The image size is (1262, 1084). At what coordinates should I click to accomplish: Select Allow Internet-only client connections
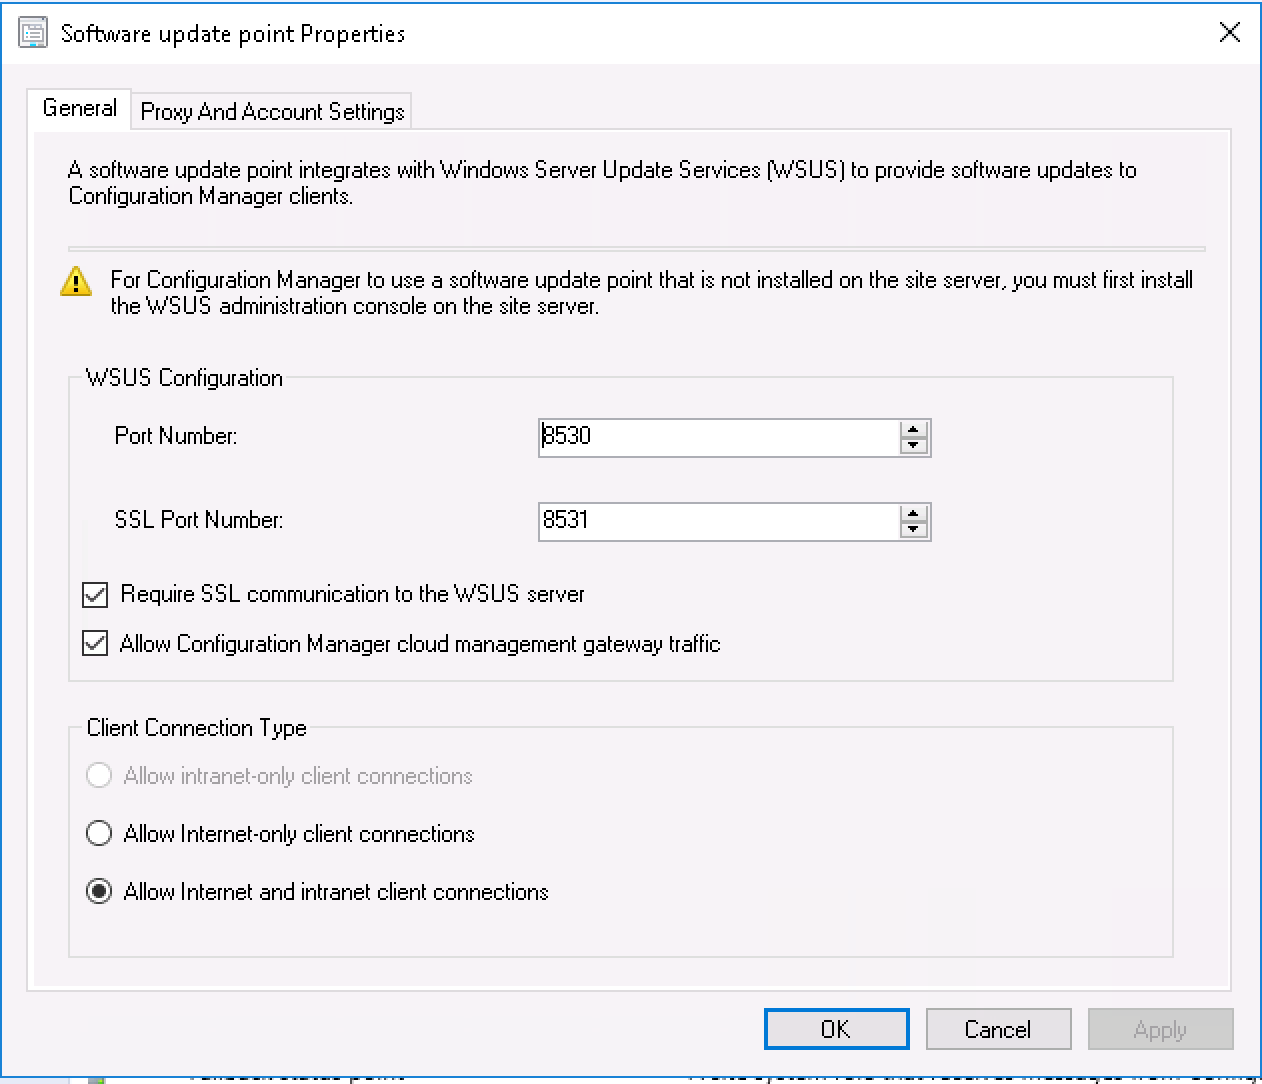[x=99, y=833]
